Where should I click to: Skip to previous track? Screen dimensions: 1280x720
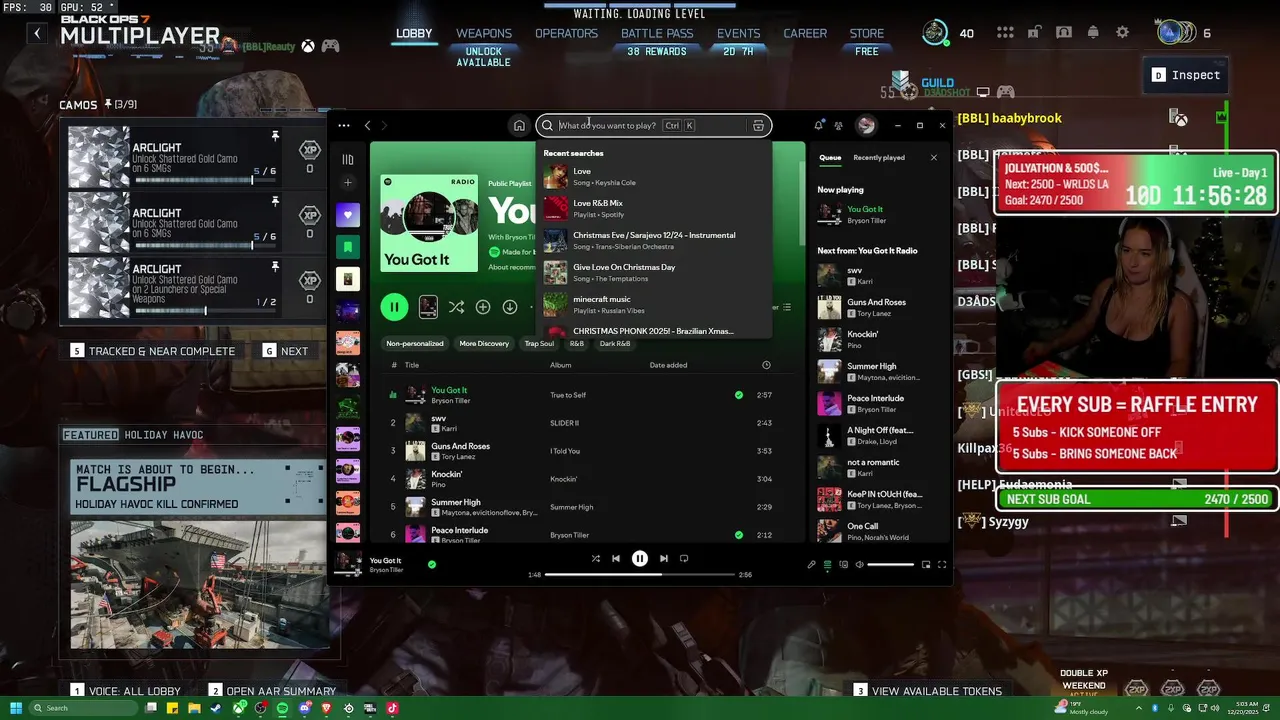tap(616, 559)
